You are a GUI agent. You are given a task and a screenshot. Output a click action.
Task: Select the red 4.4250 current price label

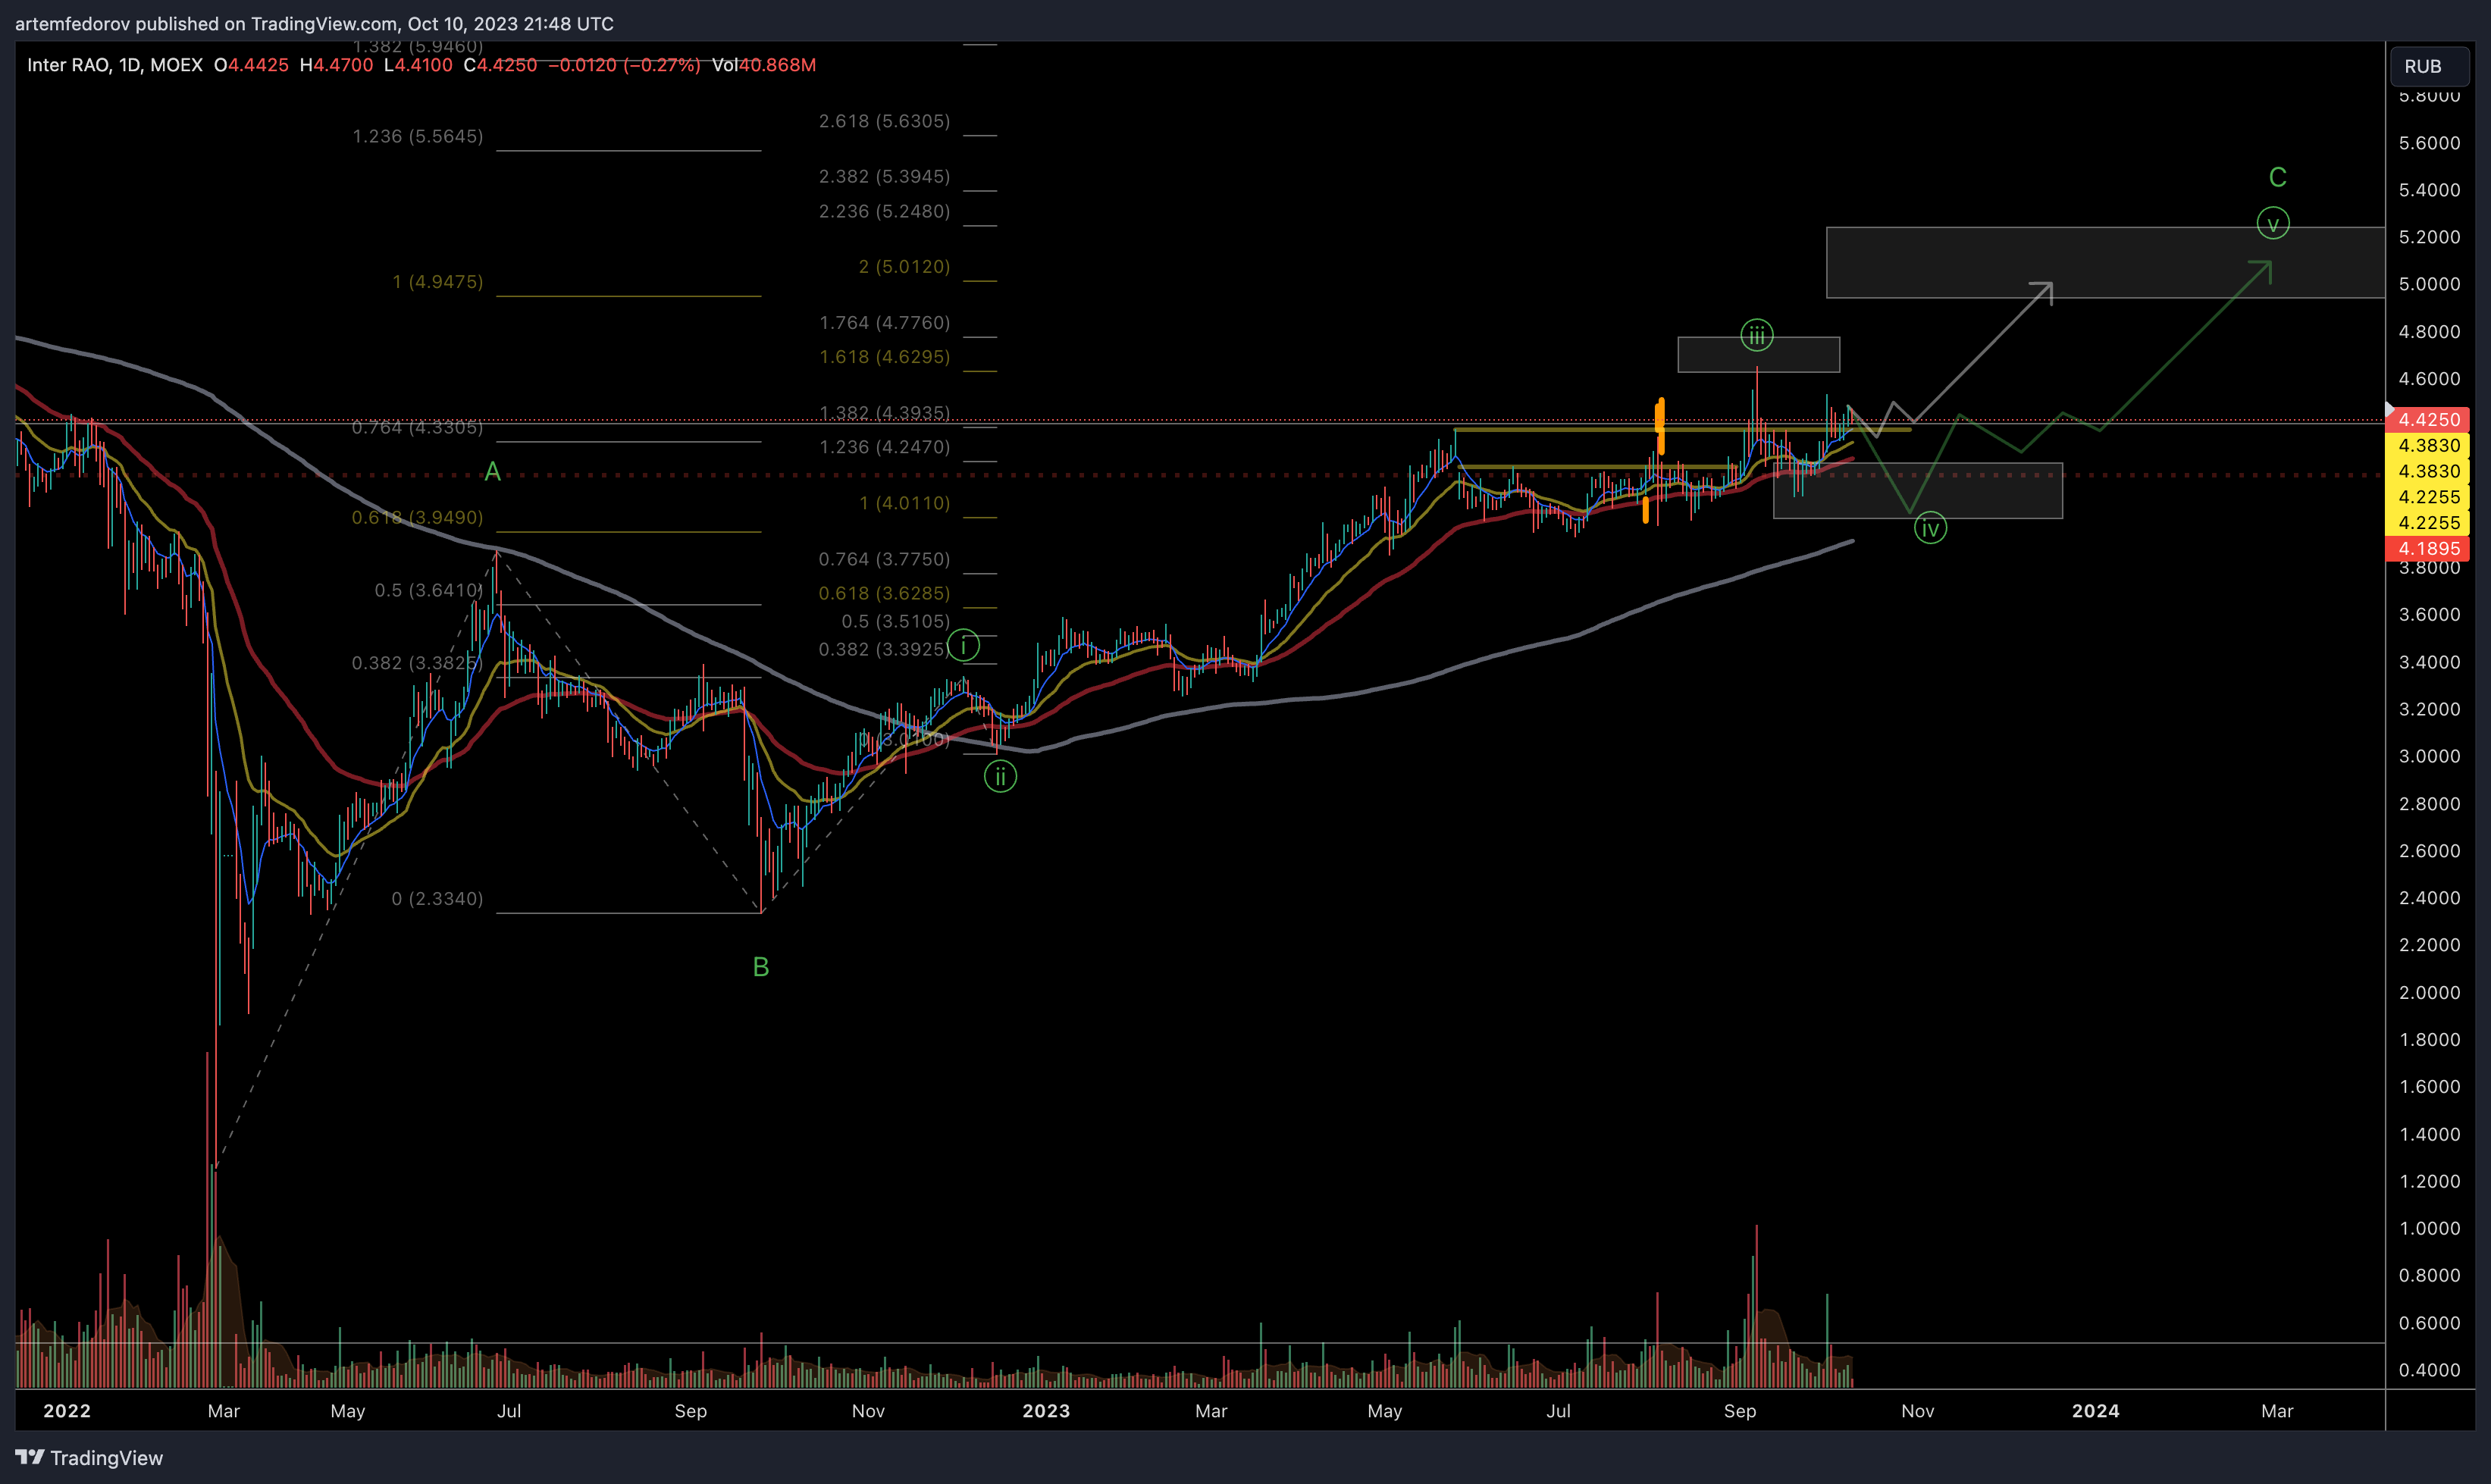(x=2428, y=419)
